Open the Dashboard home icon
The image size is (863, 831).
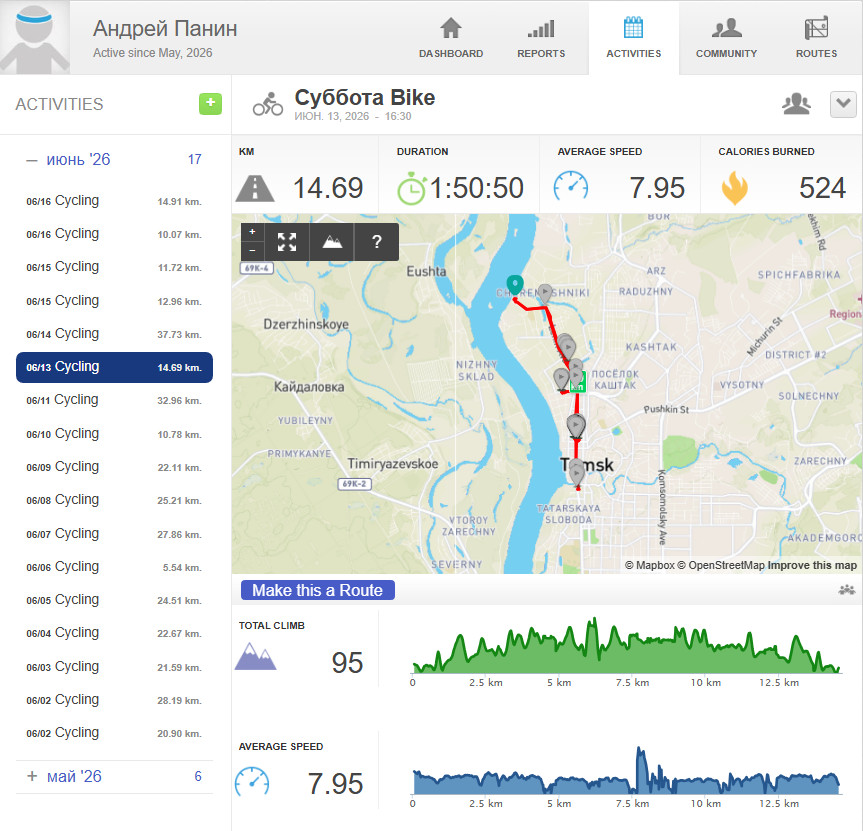tap(451, 28)
